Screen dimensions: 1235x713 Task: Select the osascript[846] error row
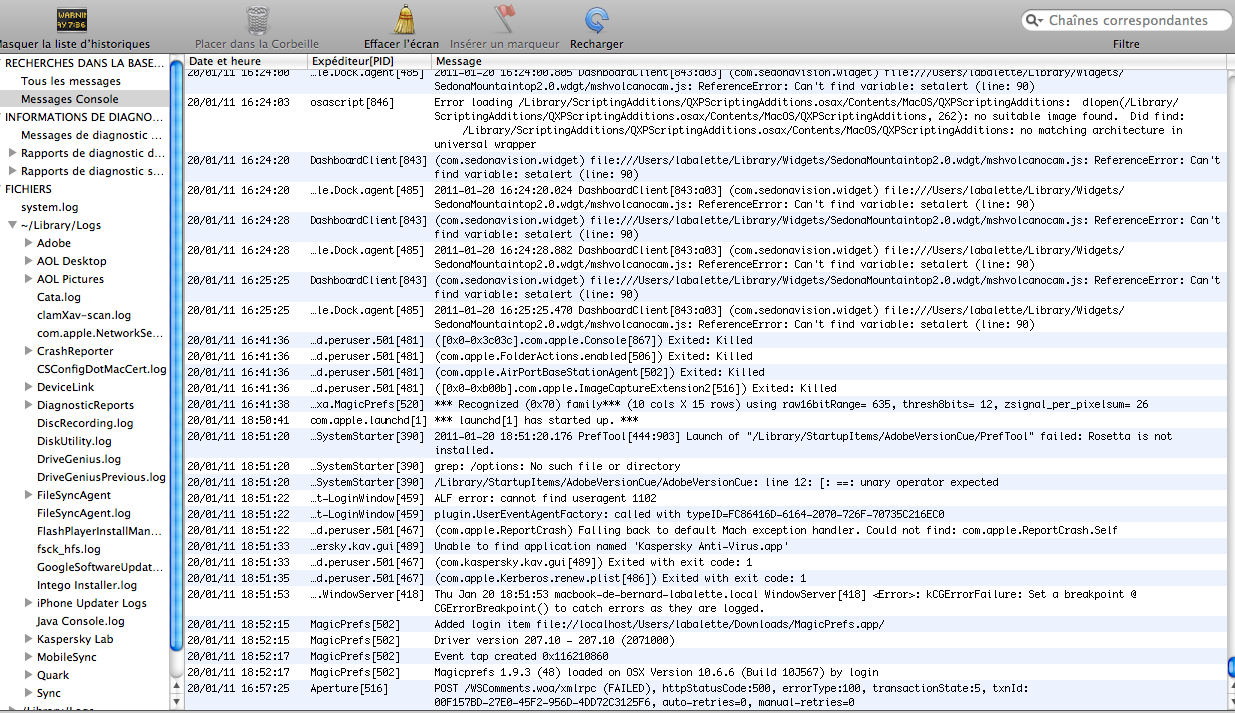705,123
